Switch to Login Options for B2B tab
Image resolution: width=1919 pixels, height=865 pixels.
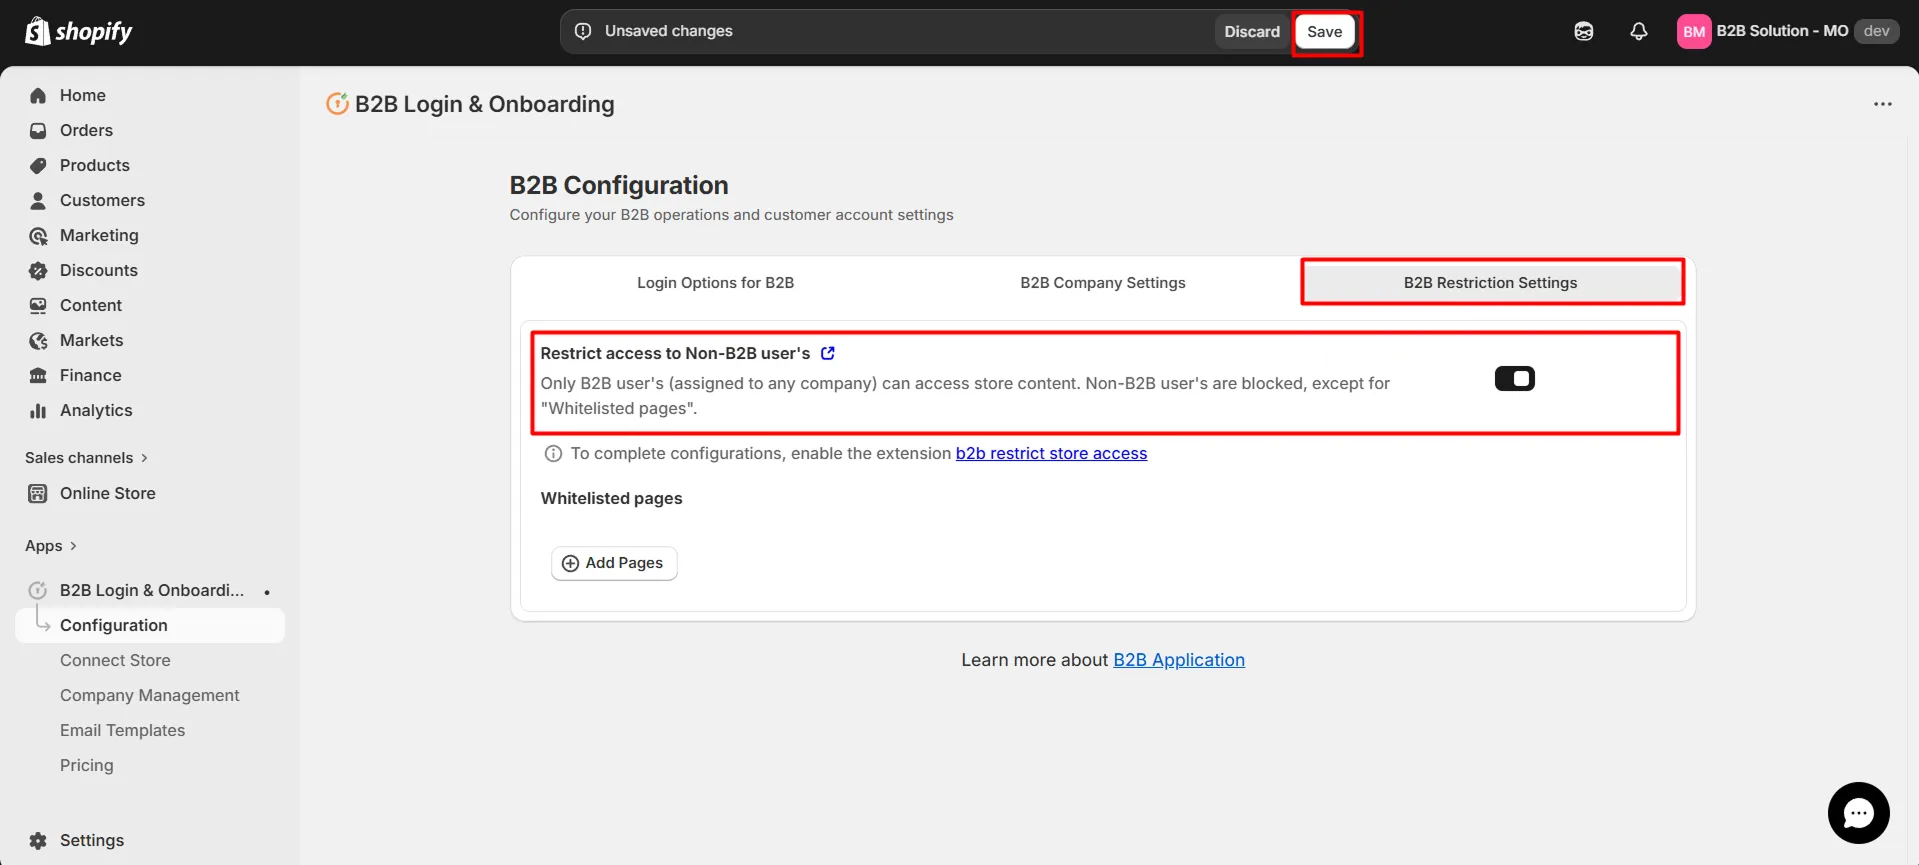[716, 283]
